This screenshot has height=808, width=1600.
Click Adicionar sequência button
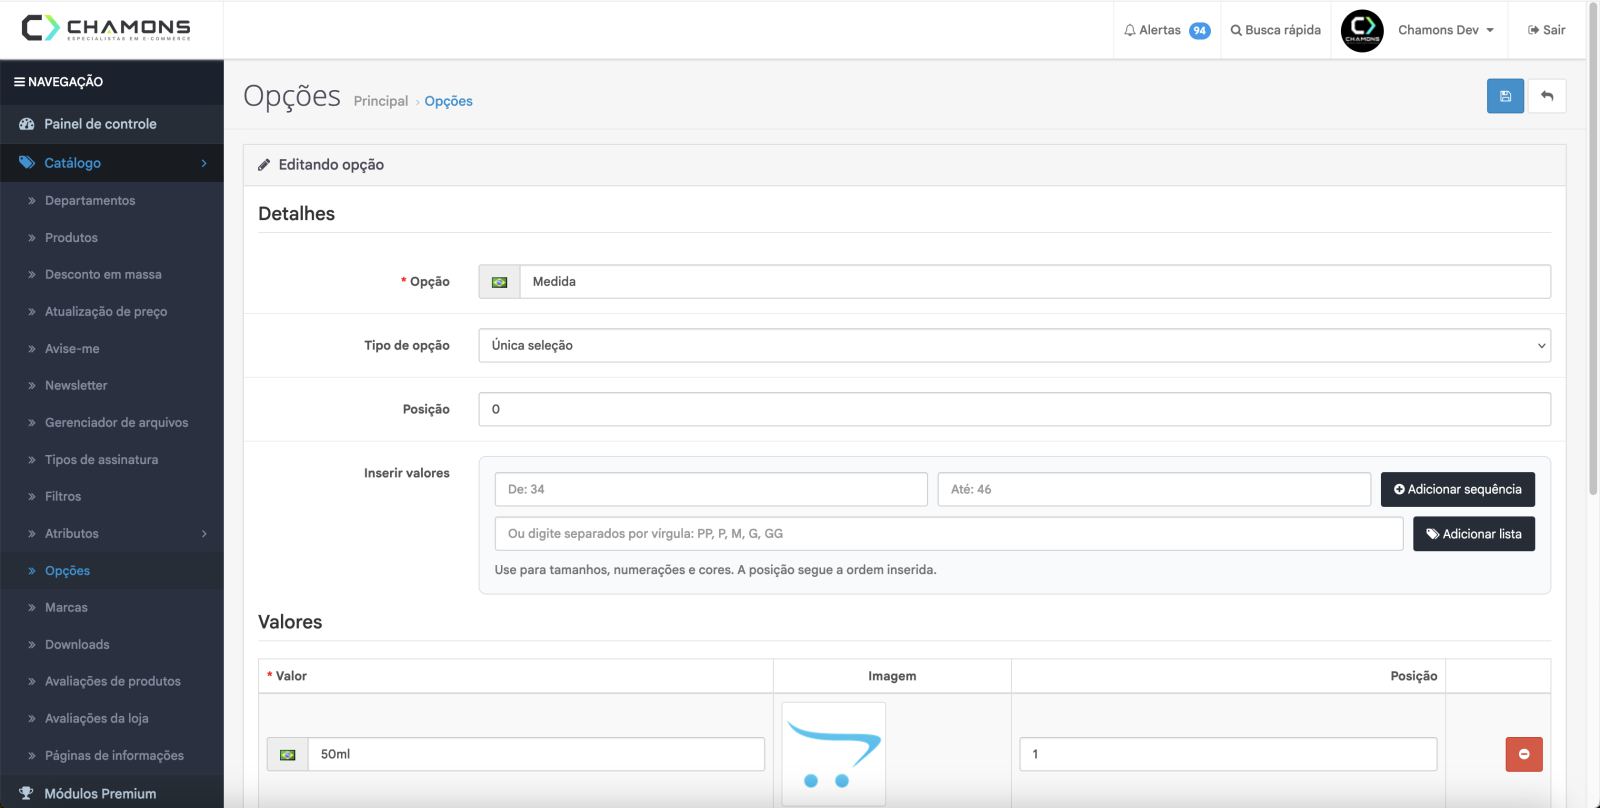1458,489
